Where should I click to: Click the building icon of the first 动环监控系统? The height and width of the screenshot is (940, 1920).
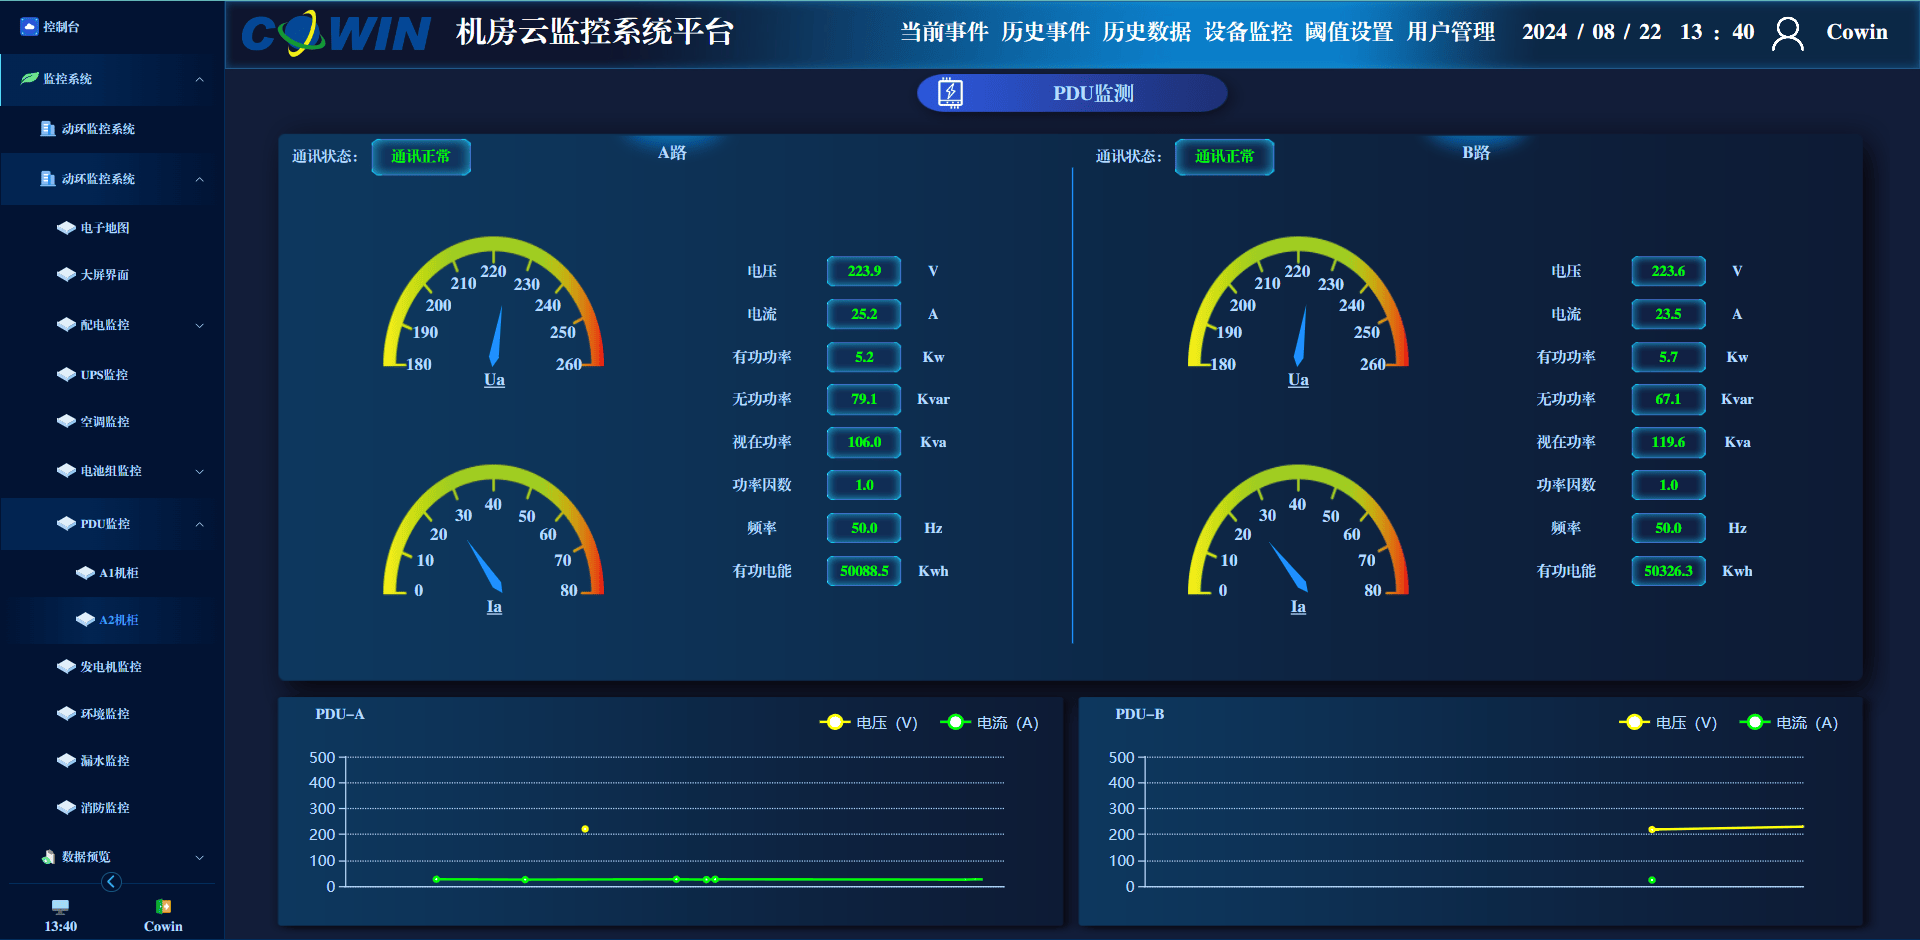point(47,128)
